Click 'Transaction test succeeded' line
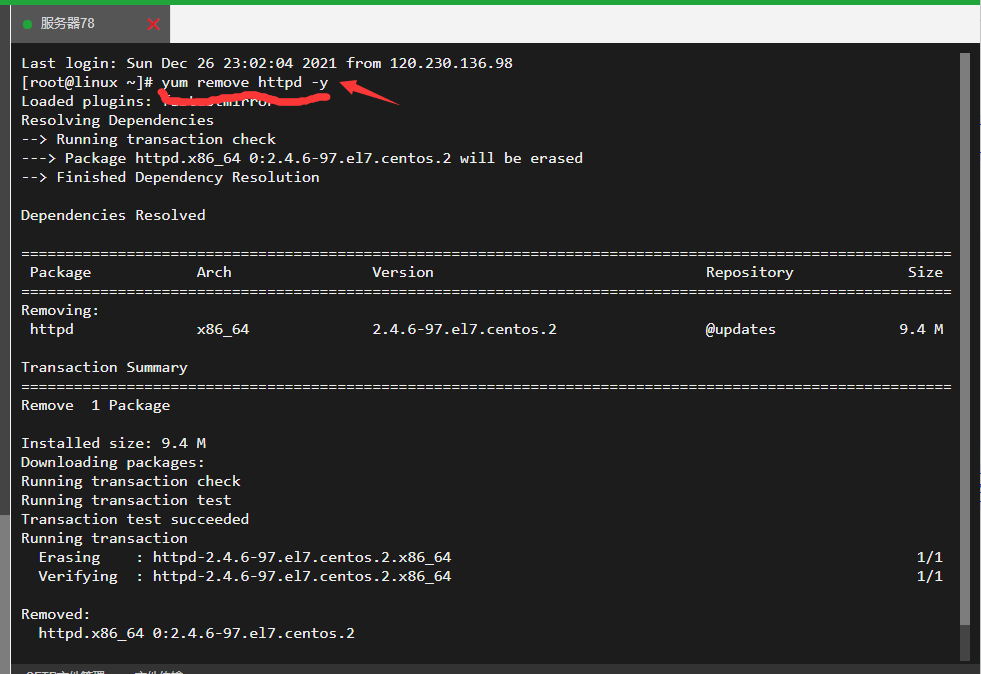Screen dimensions: 981x674 (x=135, y=519)
